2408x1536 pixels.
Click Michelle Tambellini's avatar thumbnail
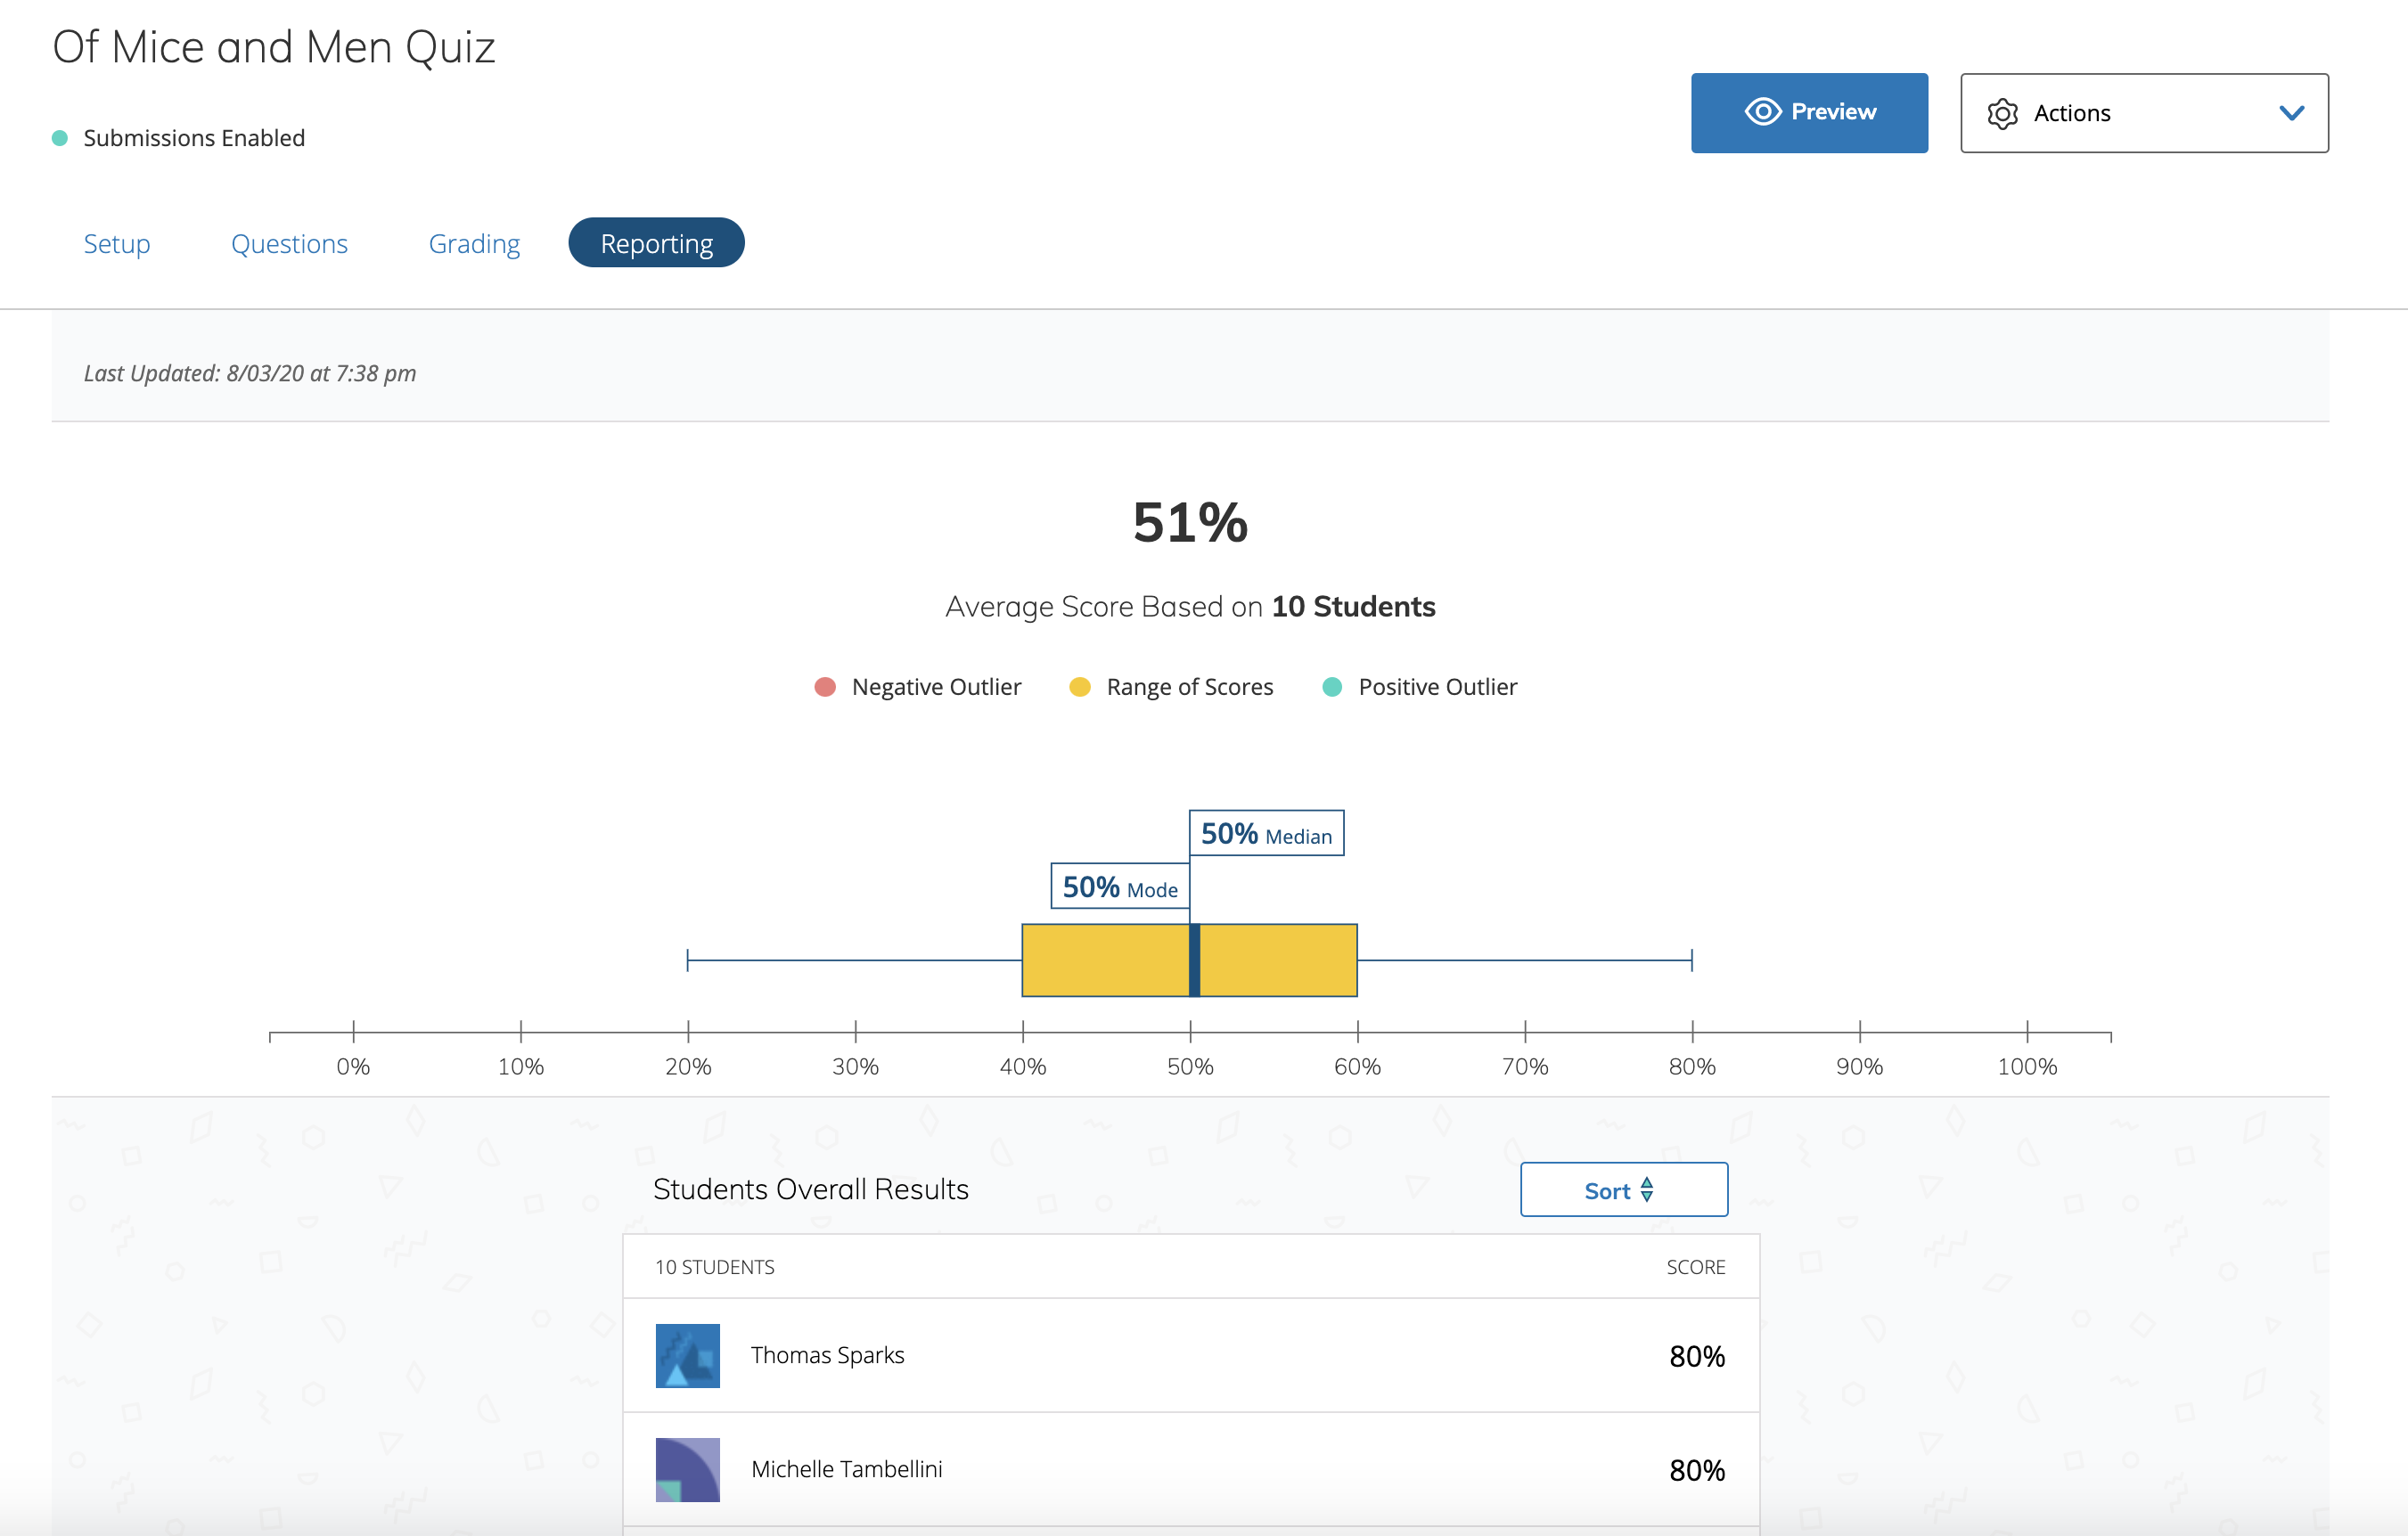pos(687,1469)
